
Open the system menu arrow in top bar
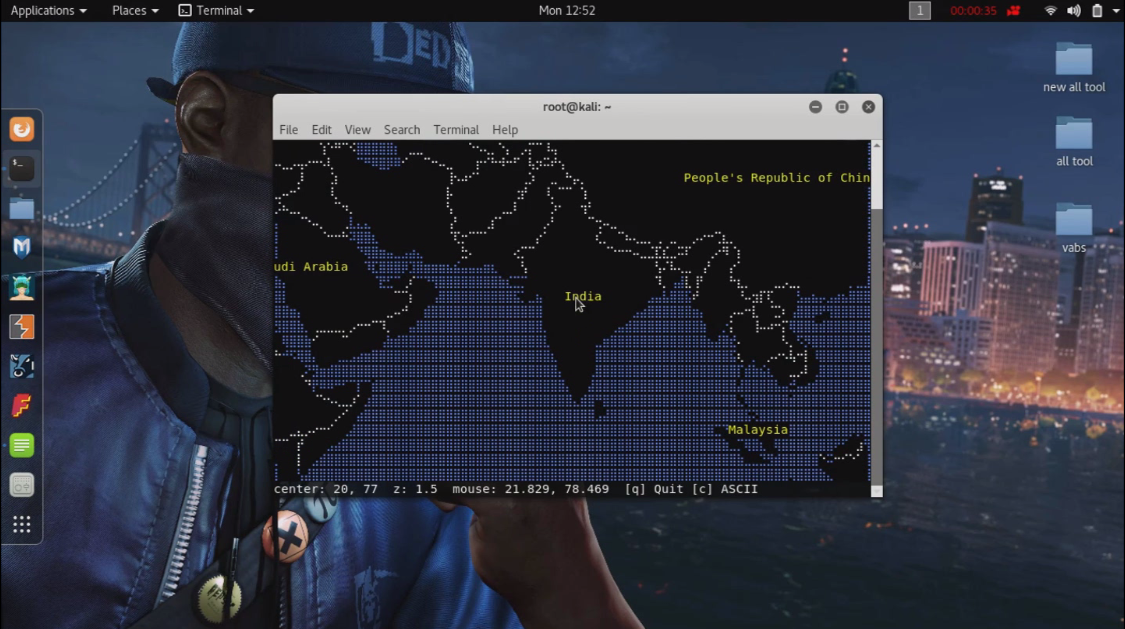pos(1116,11)
